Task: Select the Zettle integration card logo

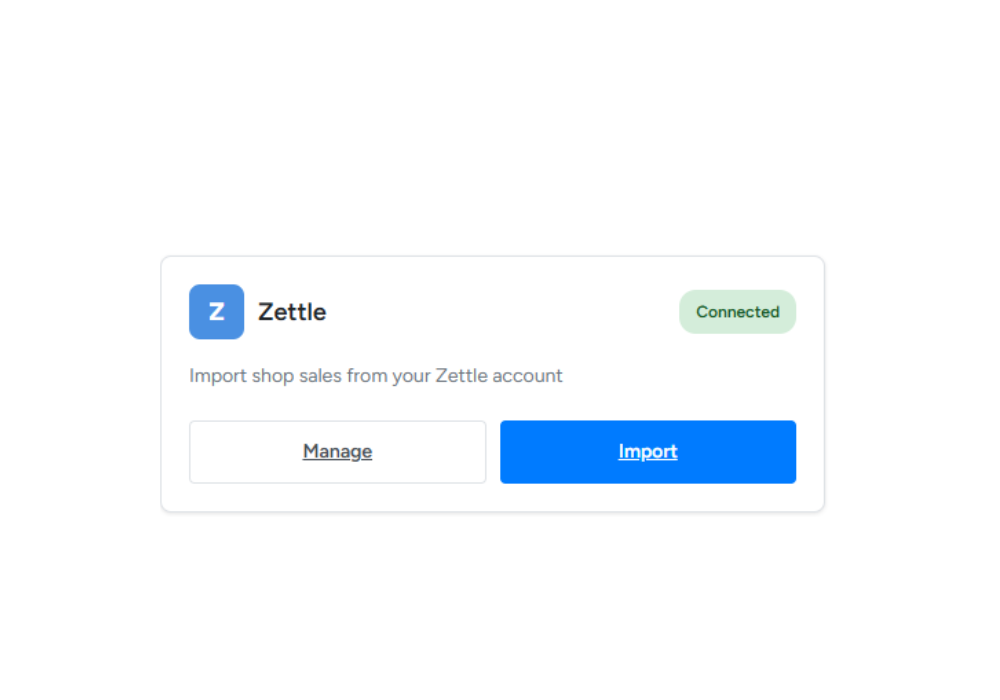Action: [x=216, y=312]
